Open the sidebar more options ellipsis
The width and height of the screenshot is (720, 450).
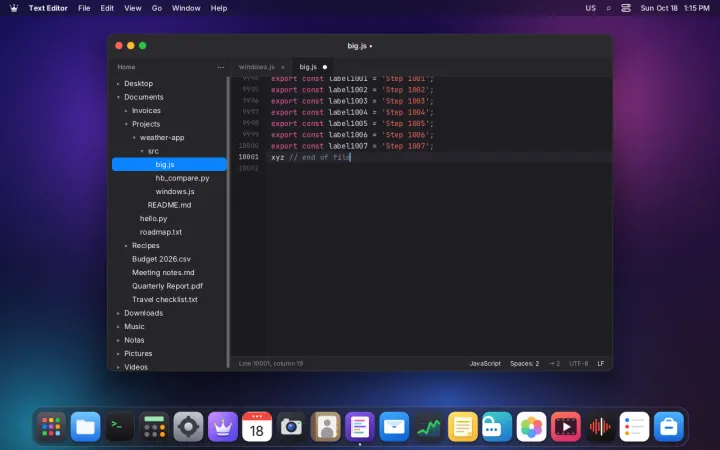tap(220, 67)
